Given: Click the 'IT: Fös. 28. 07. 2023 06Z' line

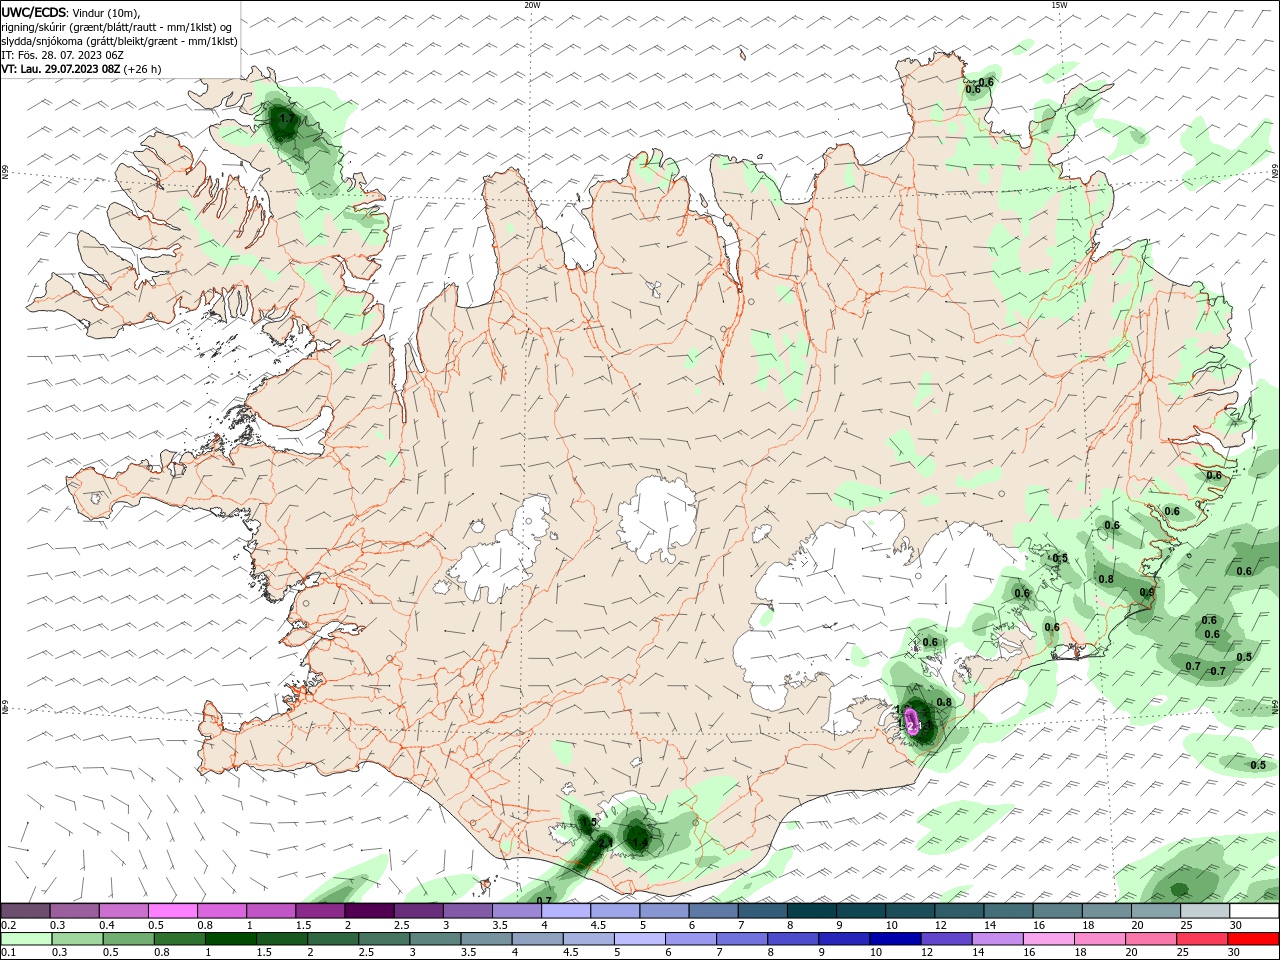Looking at the screenshot, I should point(62,55).
